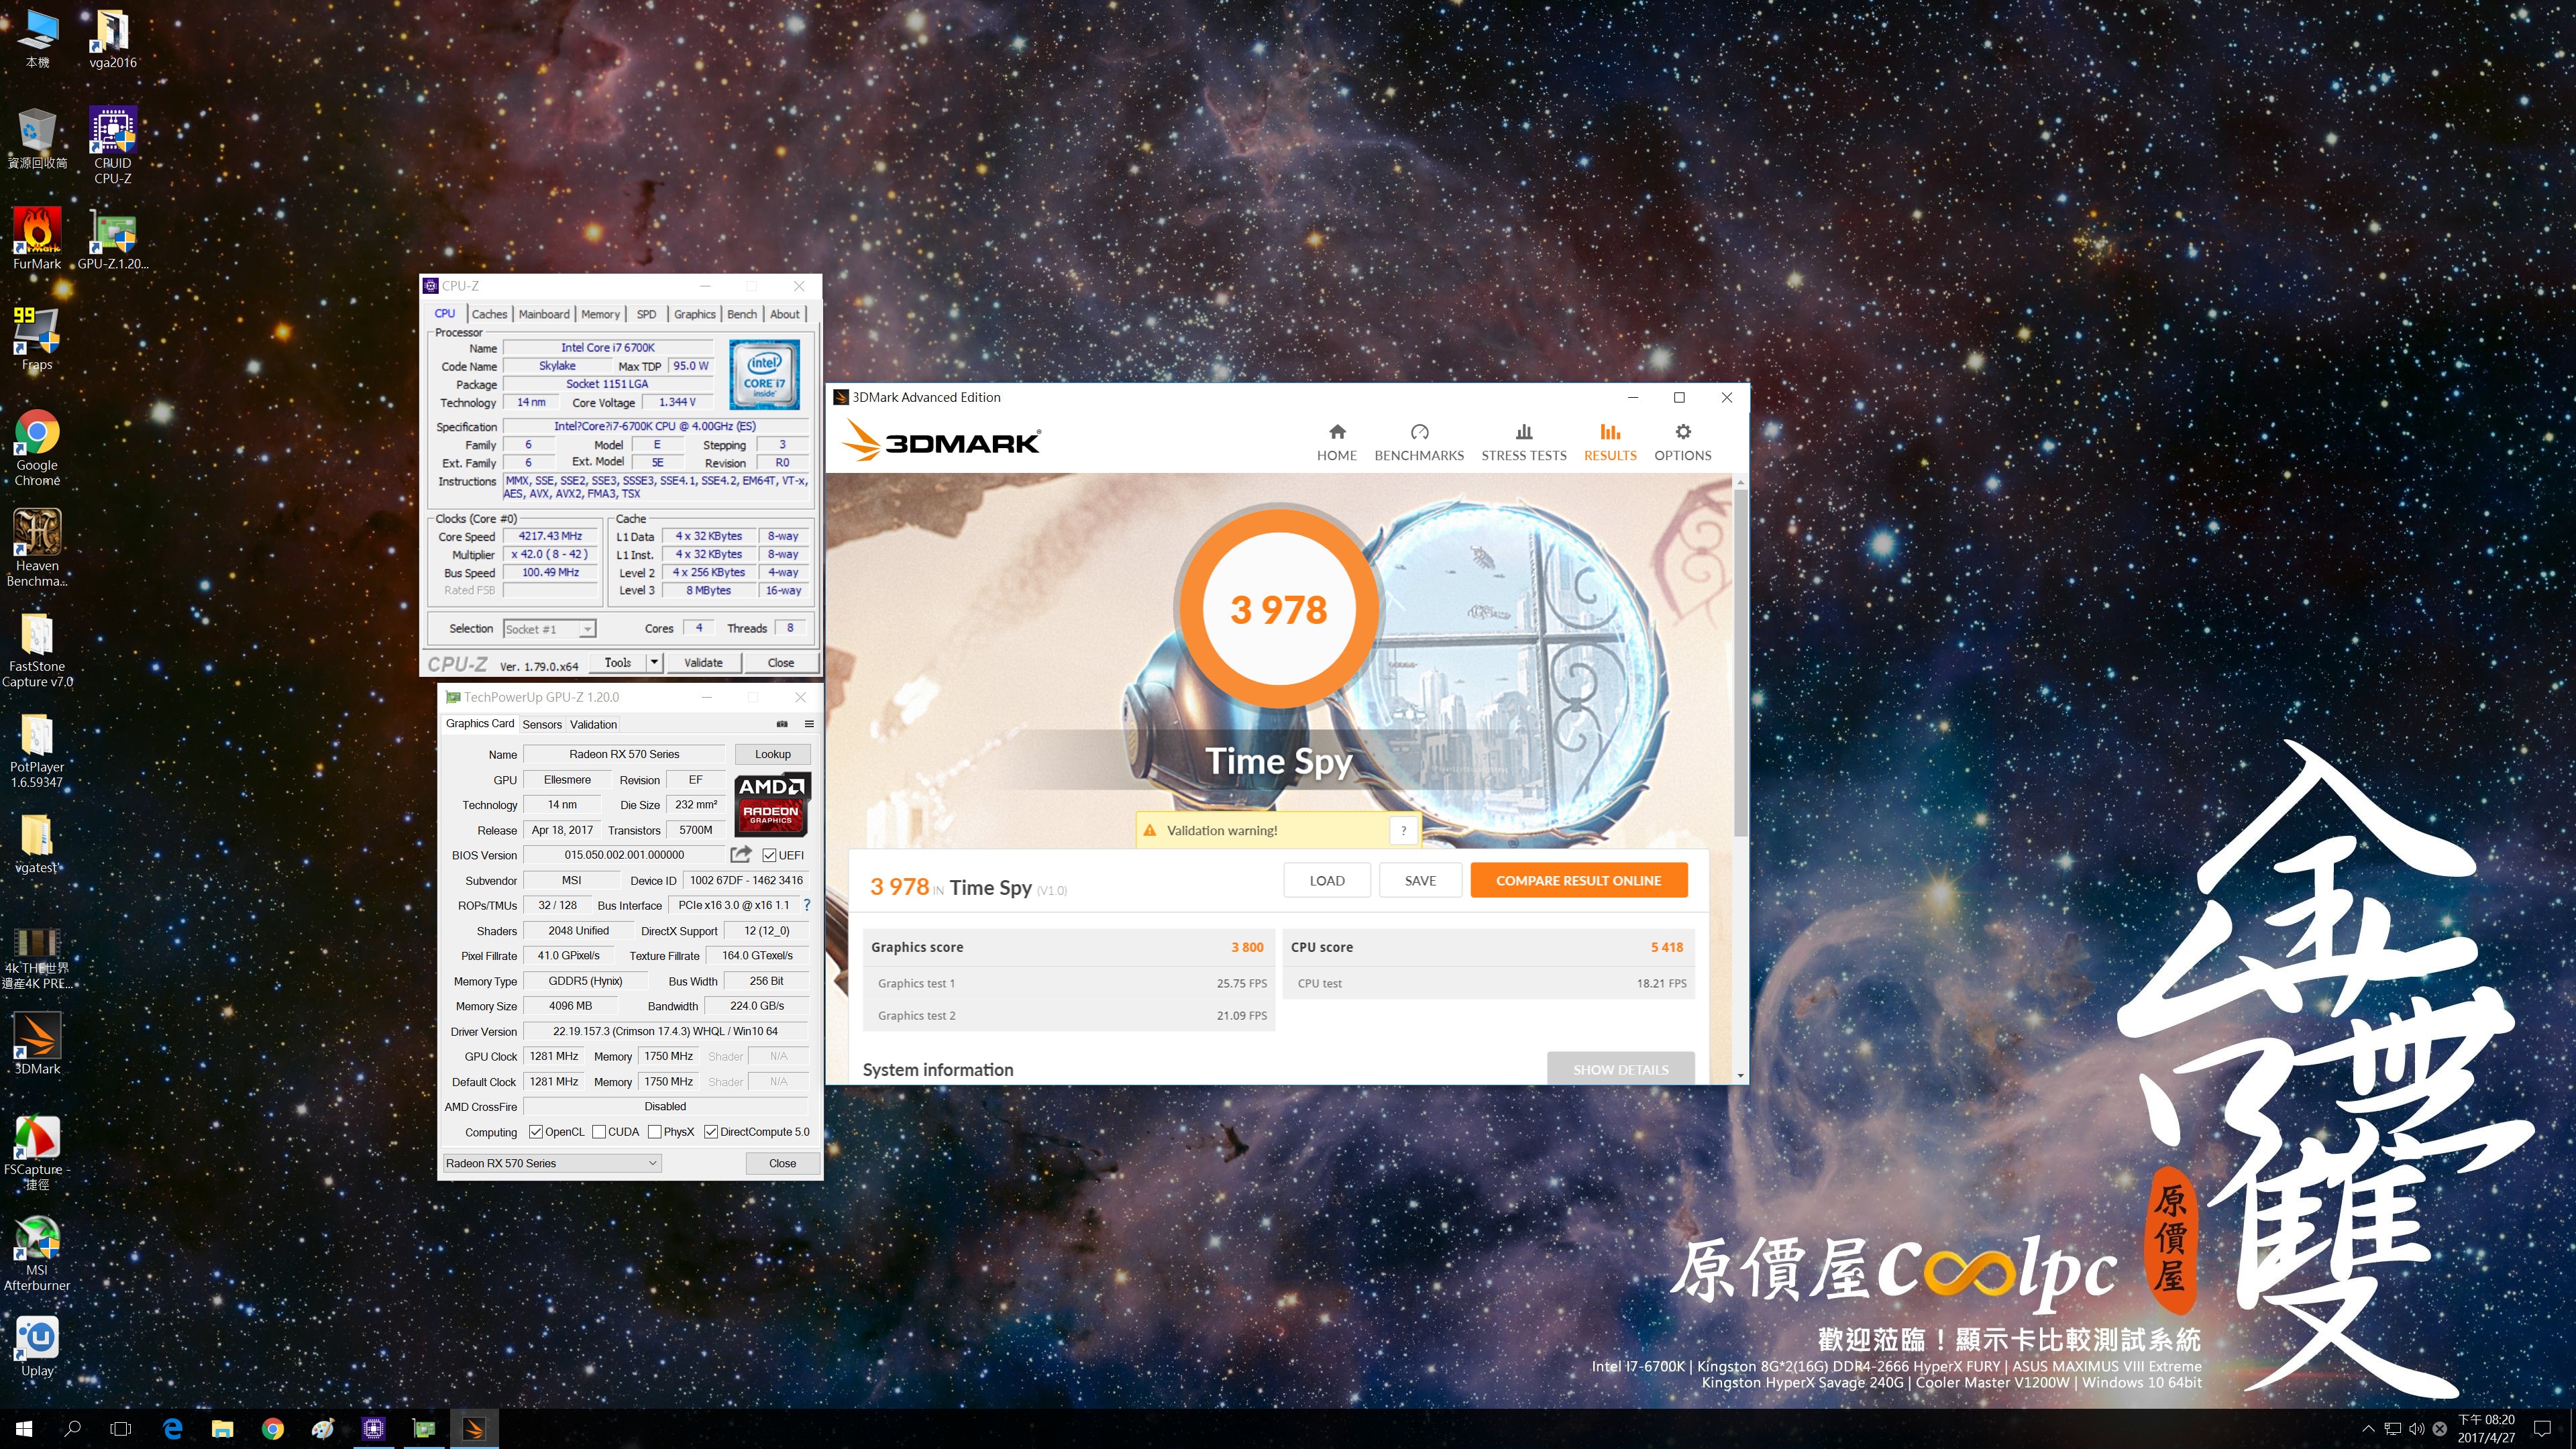
Task: Open File Explorer from the taskbar
Action: point(222,1429)
